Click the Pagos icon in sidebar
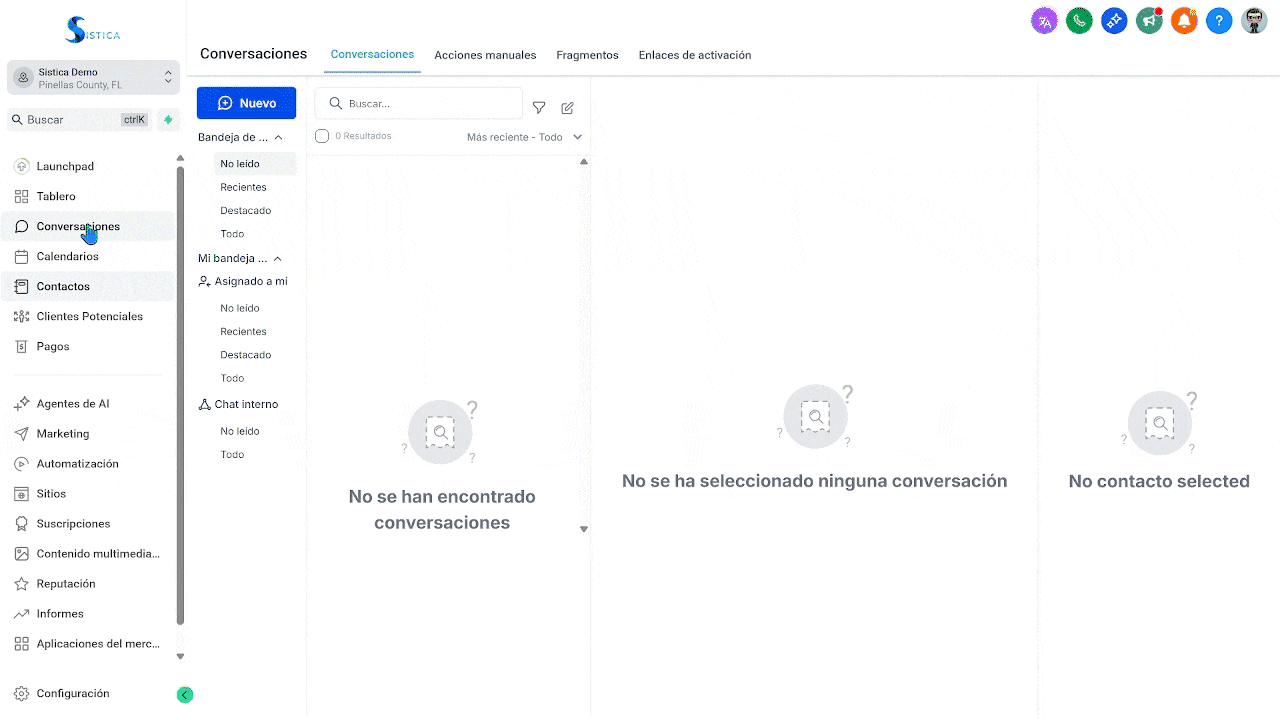Viewport: 1280px width, 720px height. (x=22, y=346)
